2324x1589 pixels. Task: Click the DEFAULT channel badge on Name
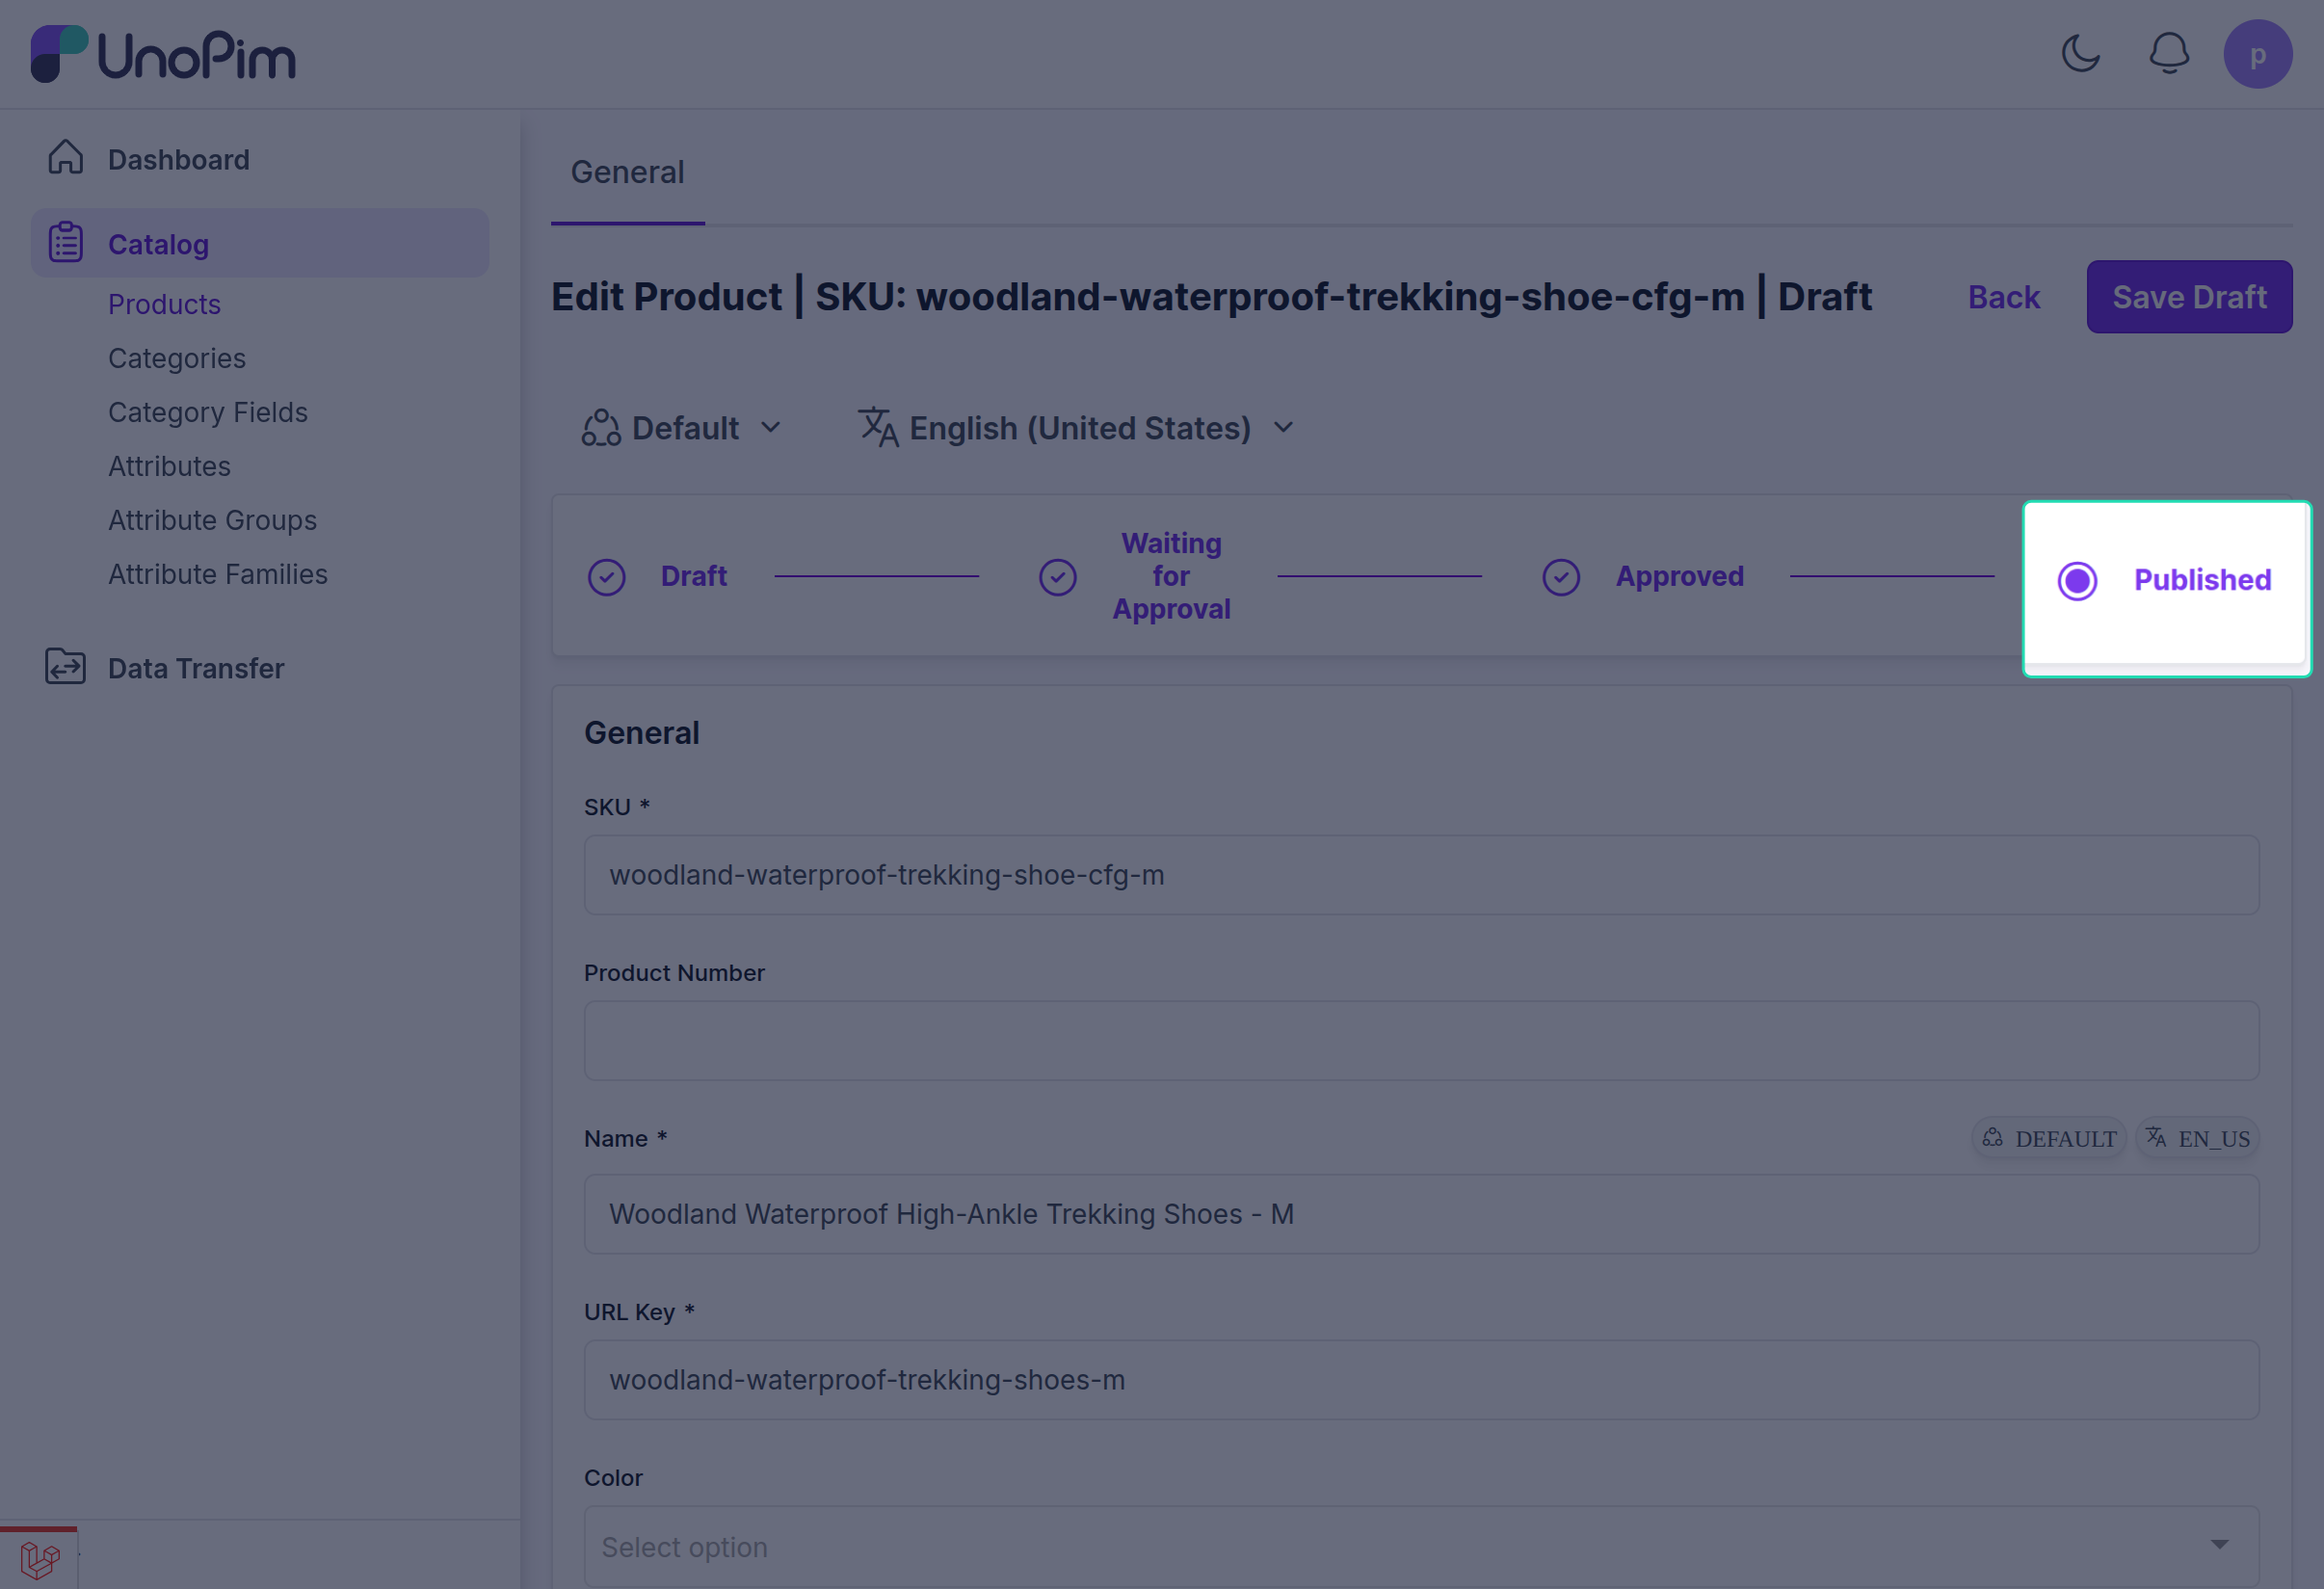point(2048,1138)
